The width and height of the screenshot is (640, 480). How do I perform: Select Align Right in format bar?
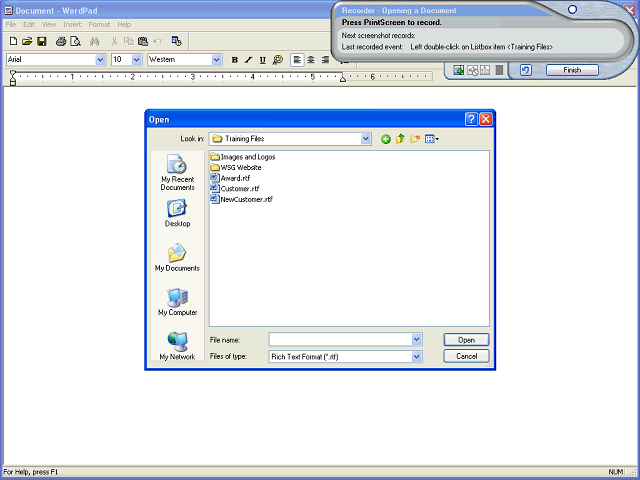tap(325, 60)
